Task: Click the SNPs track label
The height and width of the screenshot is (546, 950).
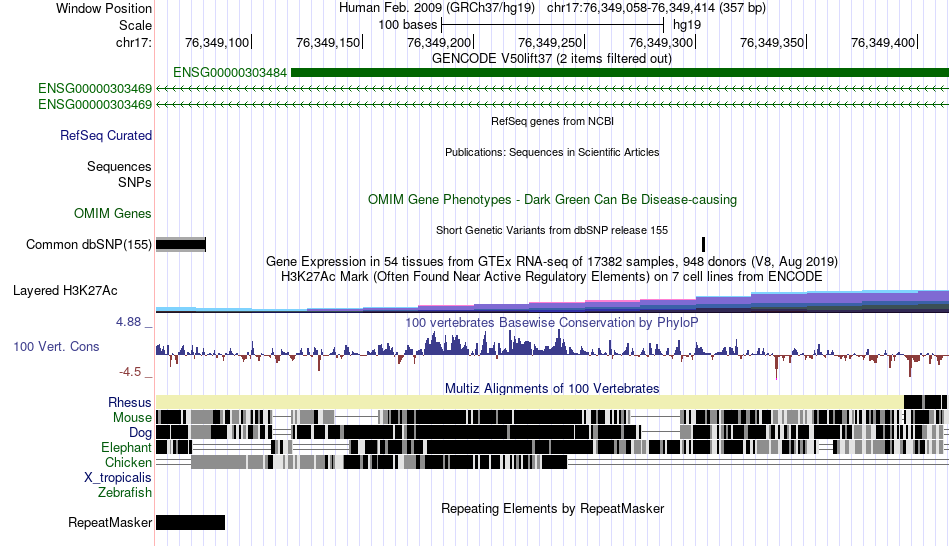Action: (x=135, y=182)
